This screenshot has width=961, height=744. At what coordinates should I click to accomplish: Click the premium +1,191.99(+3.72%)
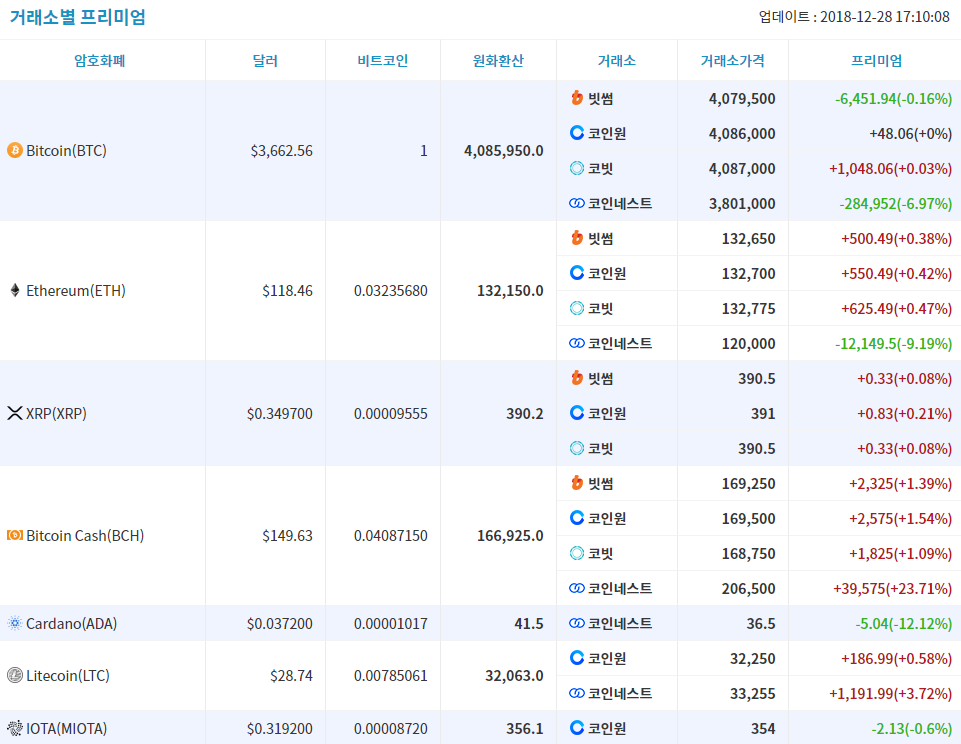(891, 694)
